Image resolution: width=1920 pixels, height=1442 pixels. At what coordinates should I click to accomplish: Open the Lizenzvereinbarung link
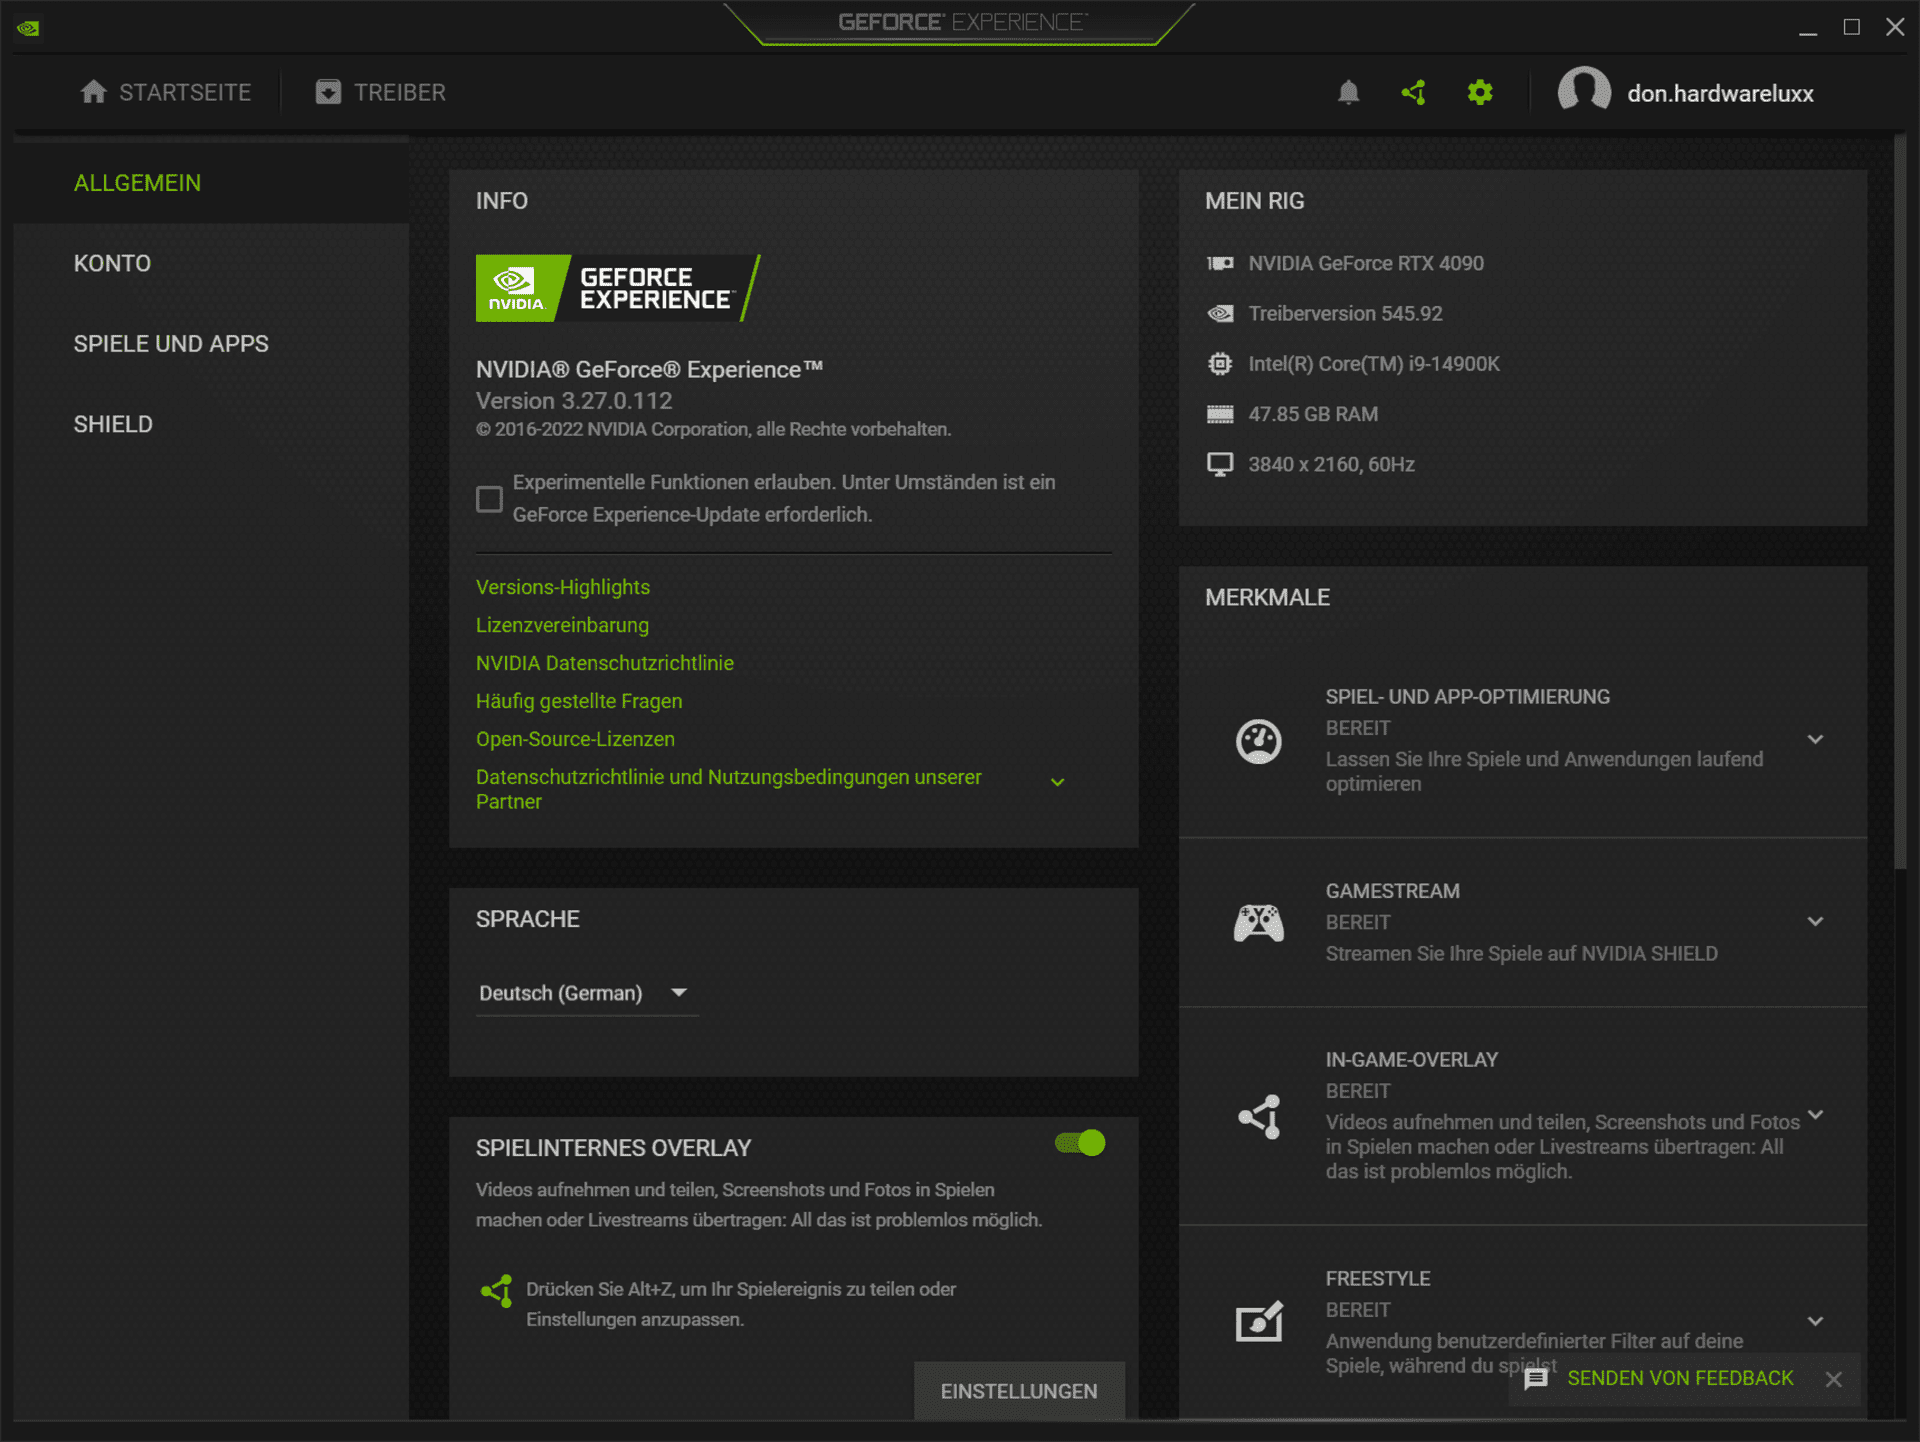[x=562, y=625]
